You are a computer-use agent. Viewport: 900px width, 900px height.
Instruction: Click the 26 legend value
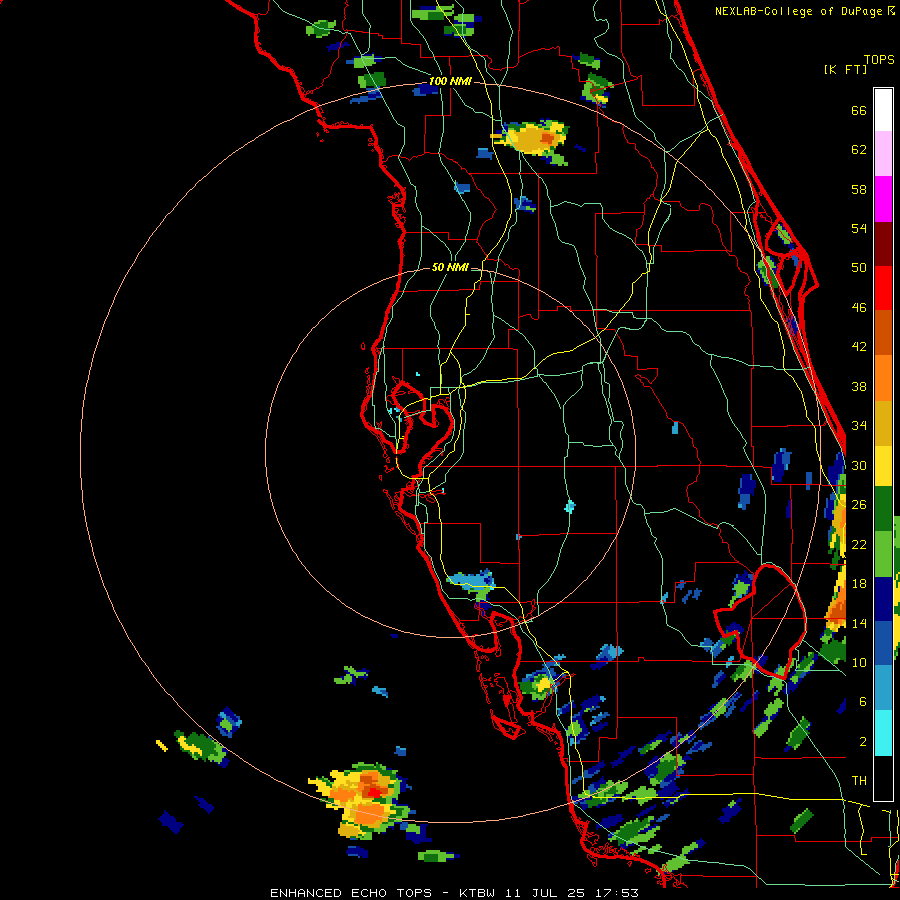click(859, 505)
